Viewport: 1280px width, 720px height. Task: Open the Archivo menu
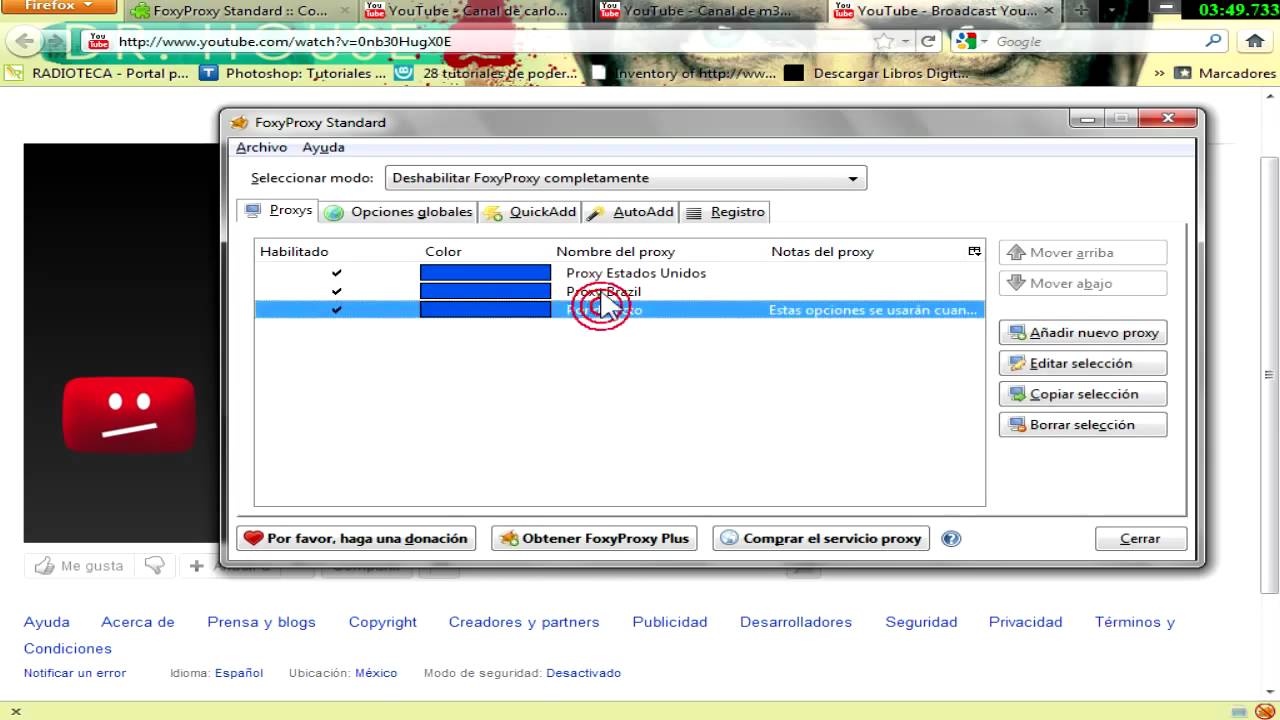point(261,147)
